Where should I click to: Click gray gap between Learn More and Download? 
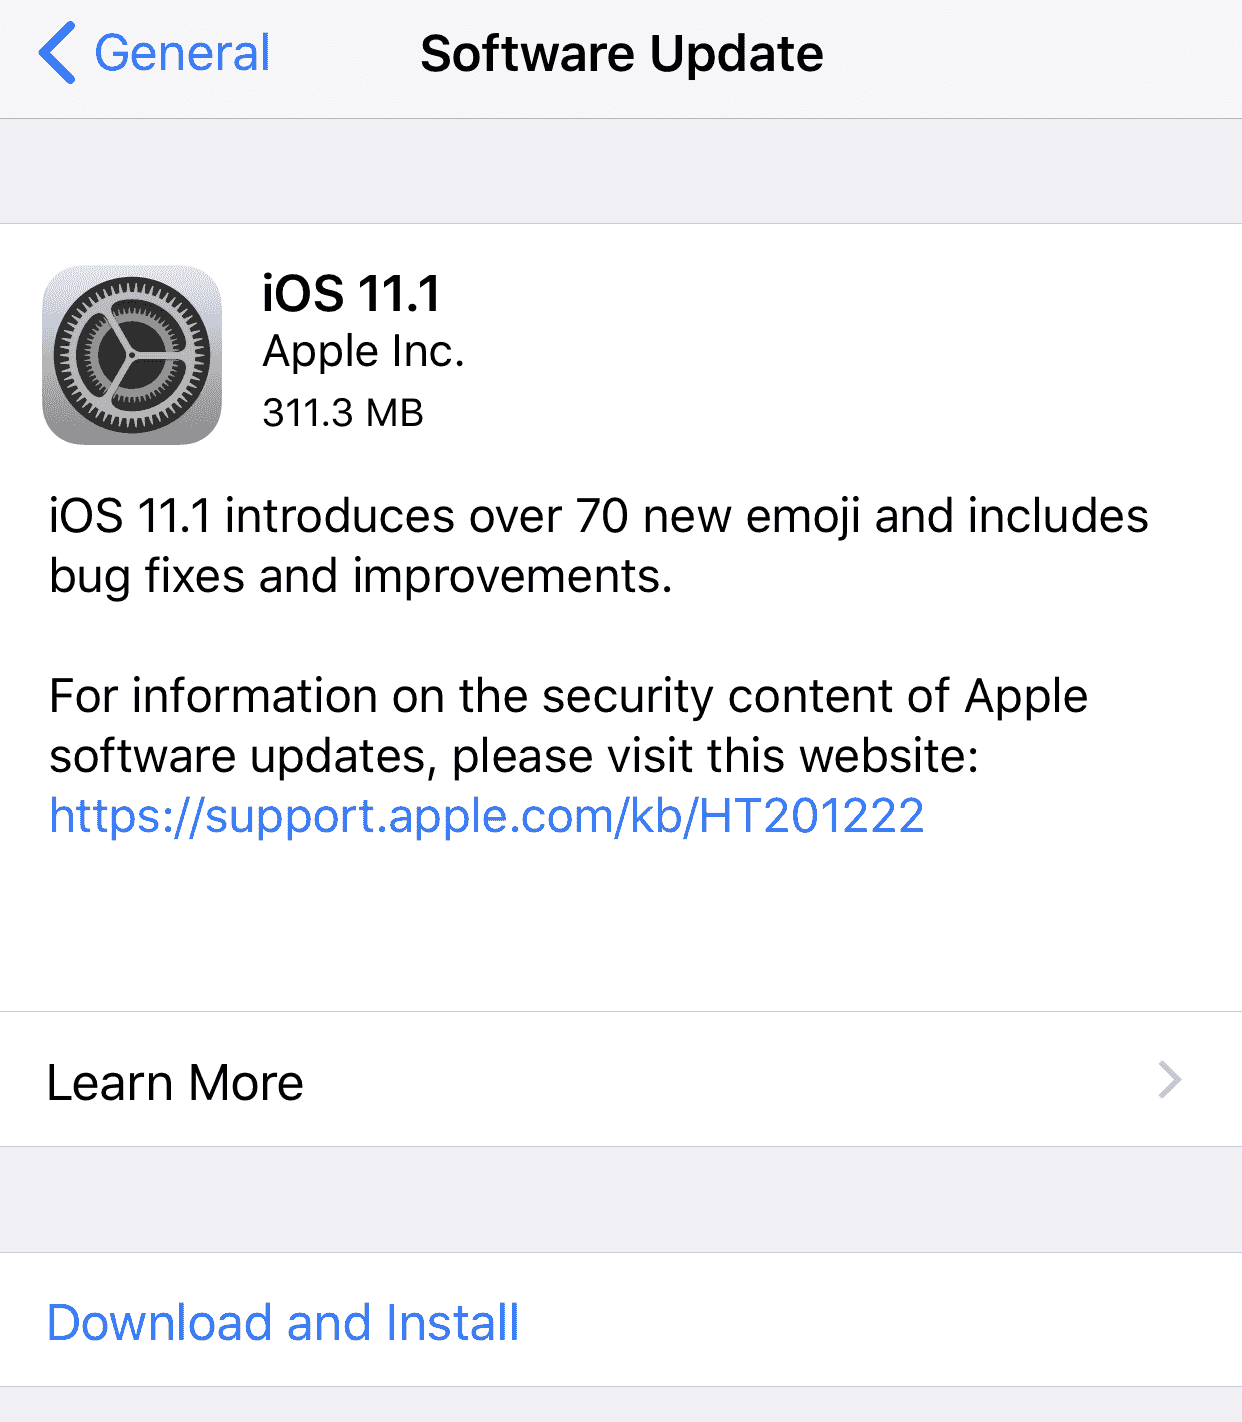[x=620, y=1199]
